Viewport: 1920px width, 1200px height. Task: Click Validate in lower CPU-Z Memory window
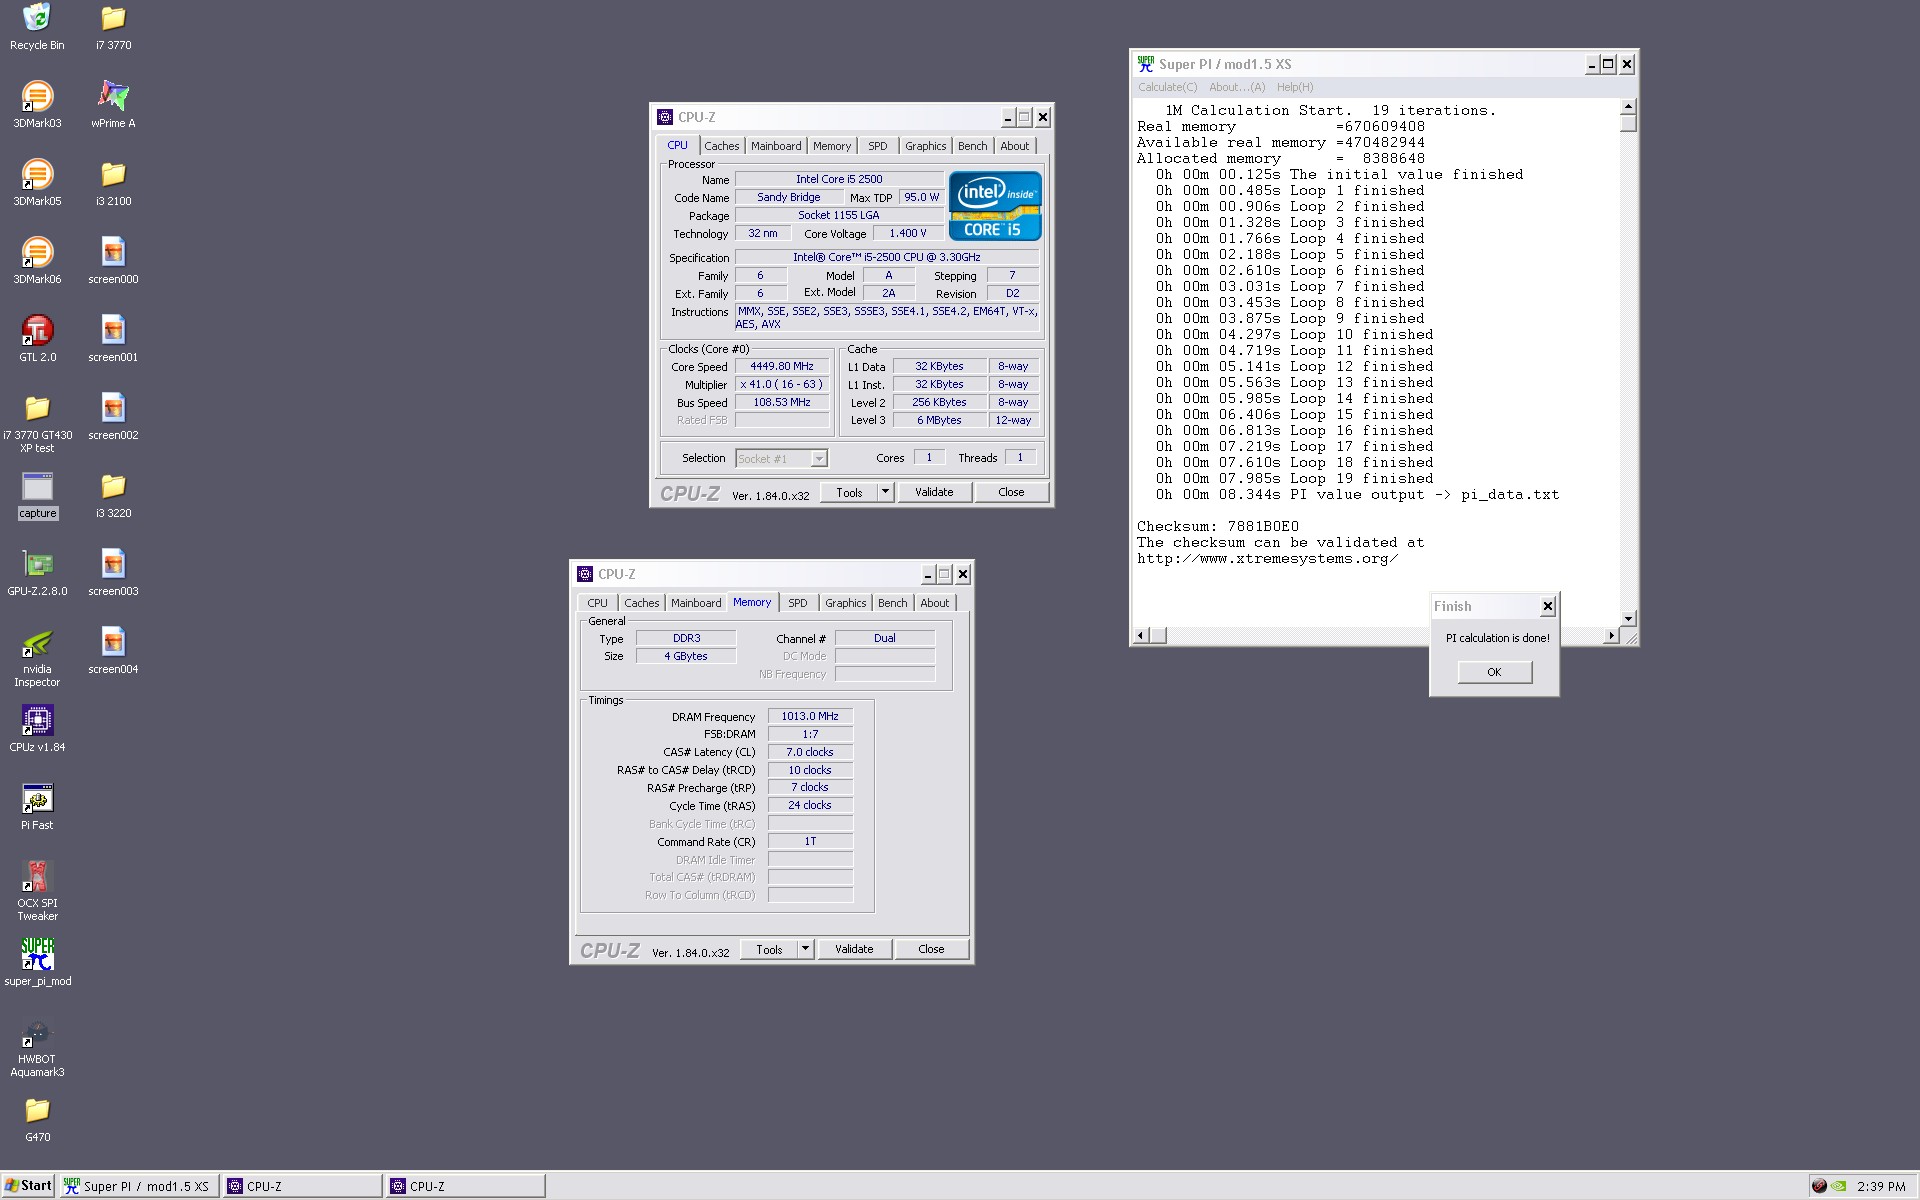854,949
